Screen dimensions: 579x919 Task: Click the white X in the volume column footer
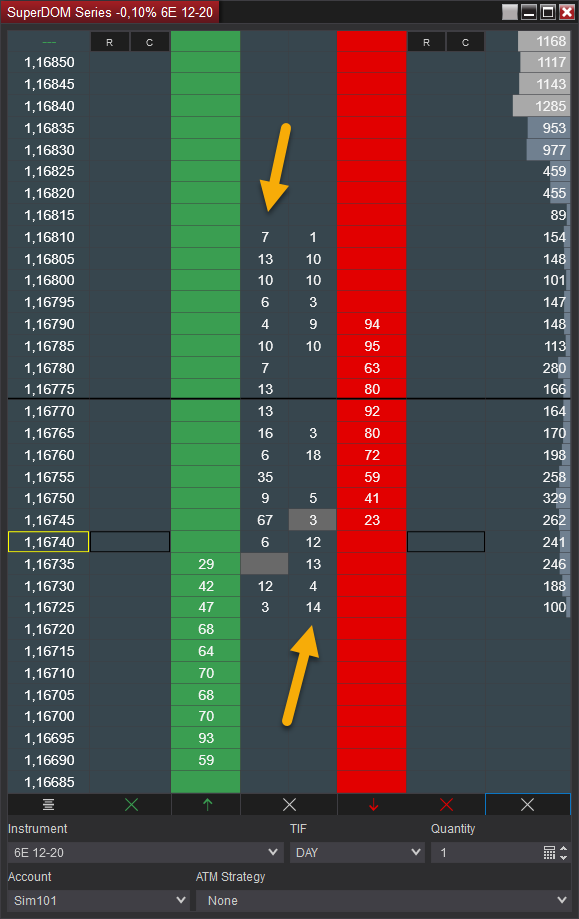pyautogui.click(x=527, y=805)
